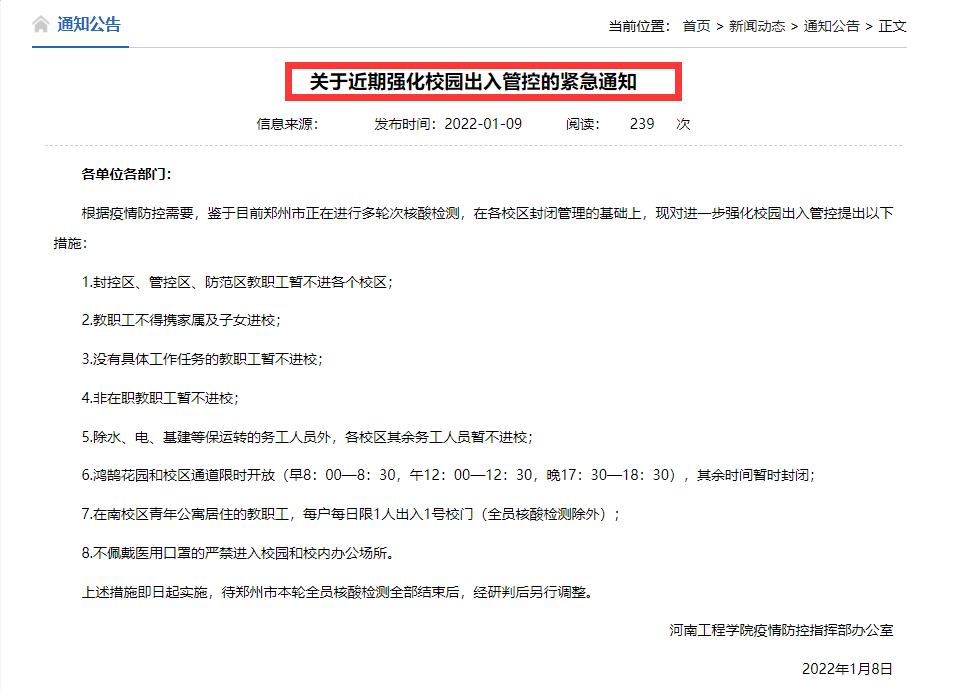The height and width of the screenshot is (700, 973).
Task: Select the 通知公告 section tab heading
Action: click(89, 24)
